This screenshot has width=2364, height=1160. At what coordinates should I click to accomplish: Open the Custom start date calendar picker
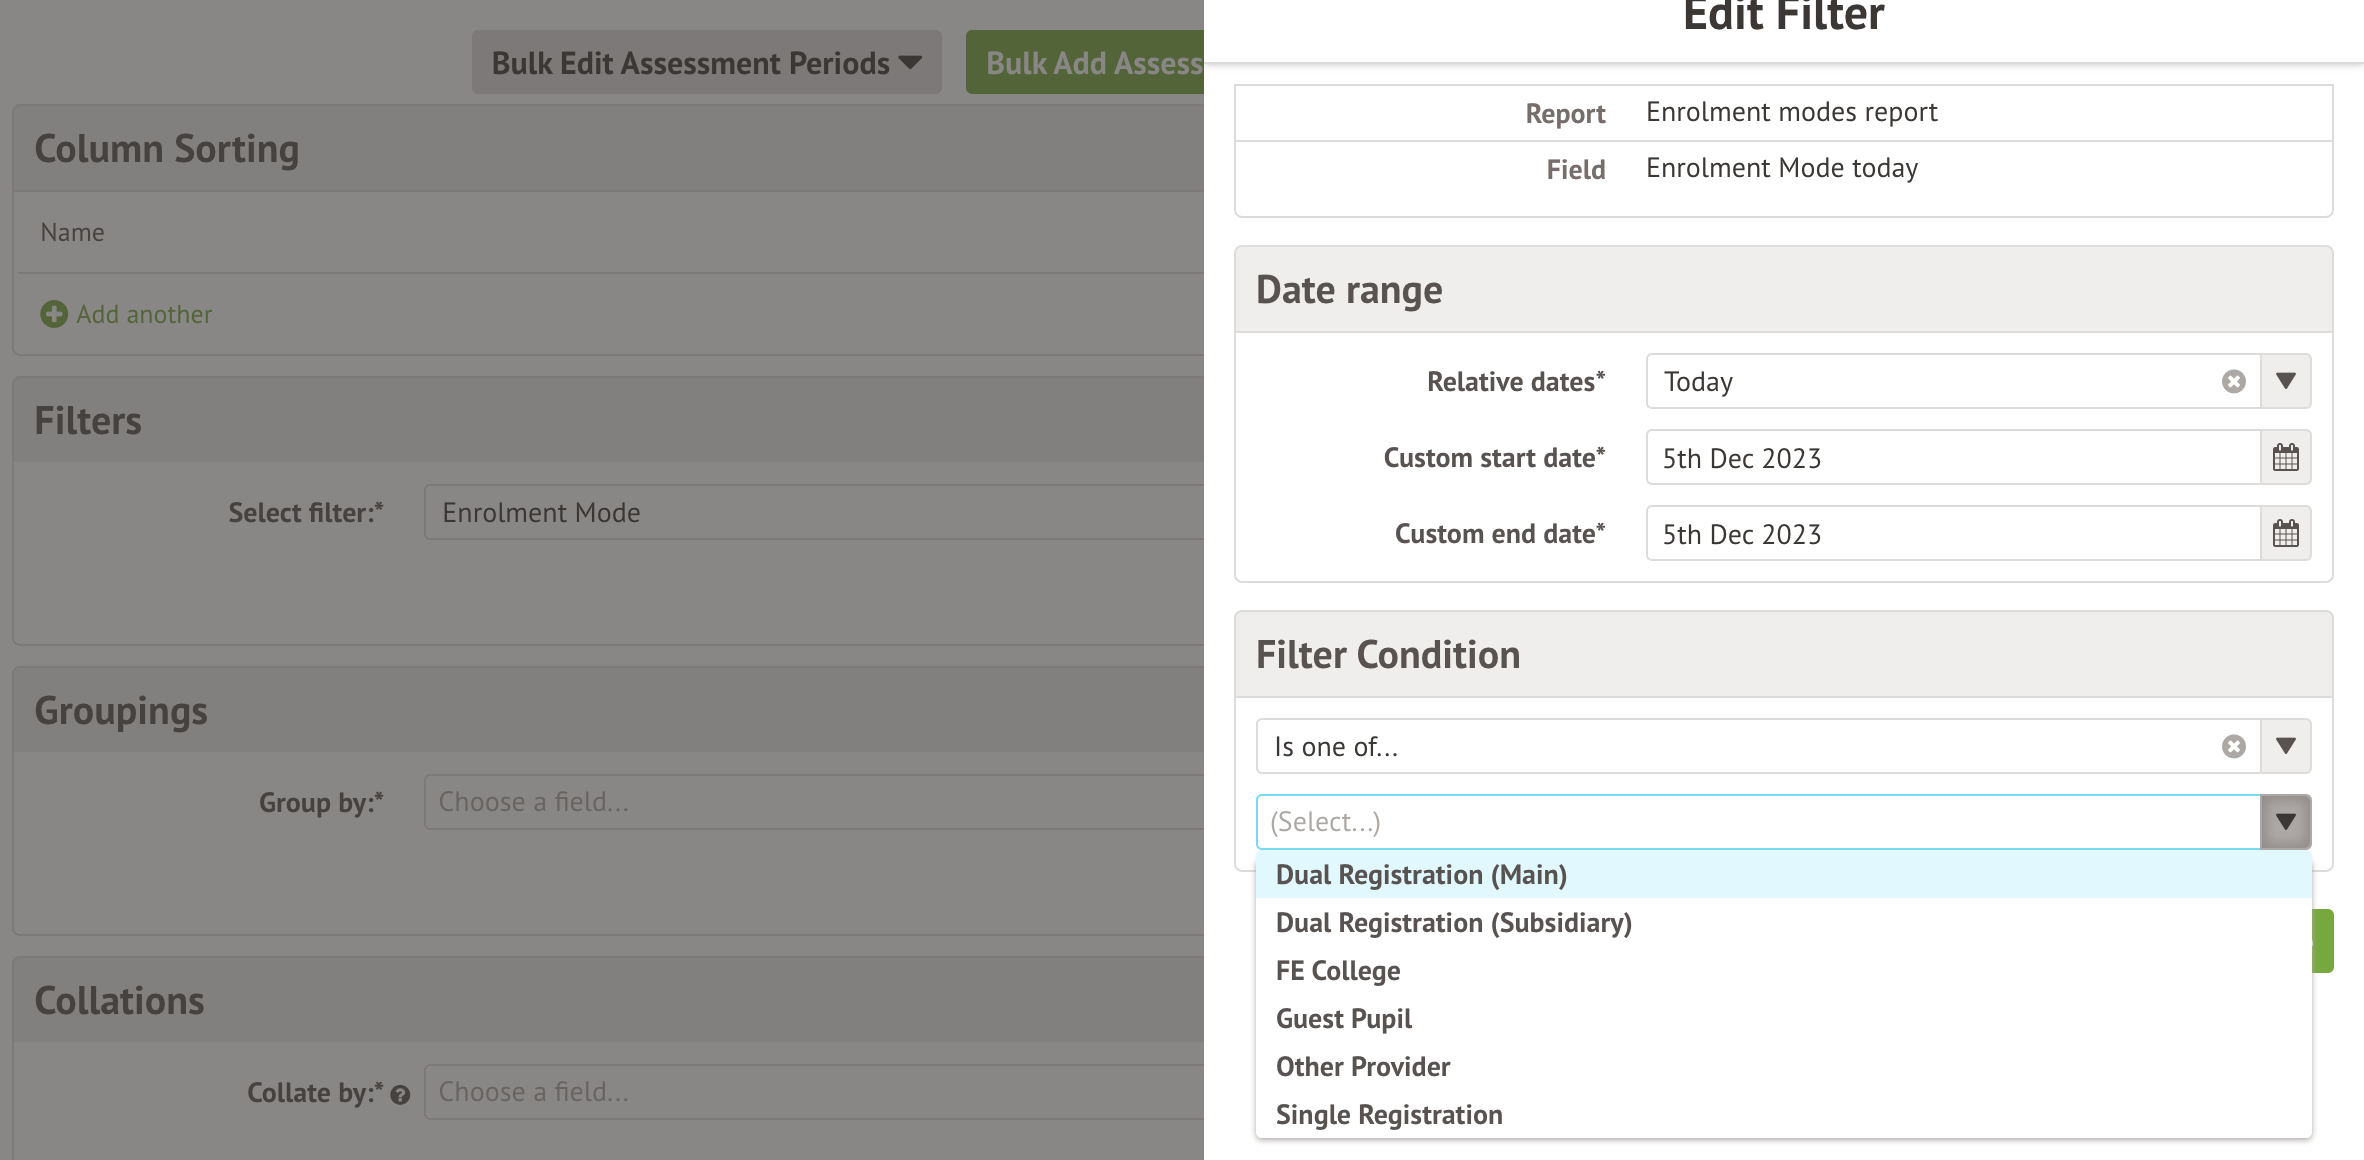[2285, 458]
